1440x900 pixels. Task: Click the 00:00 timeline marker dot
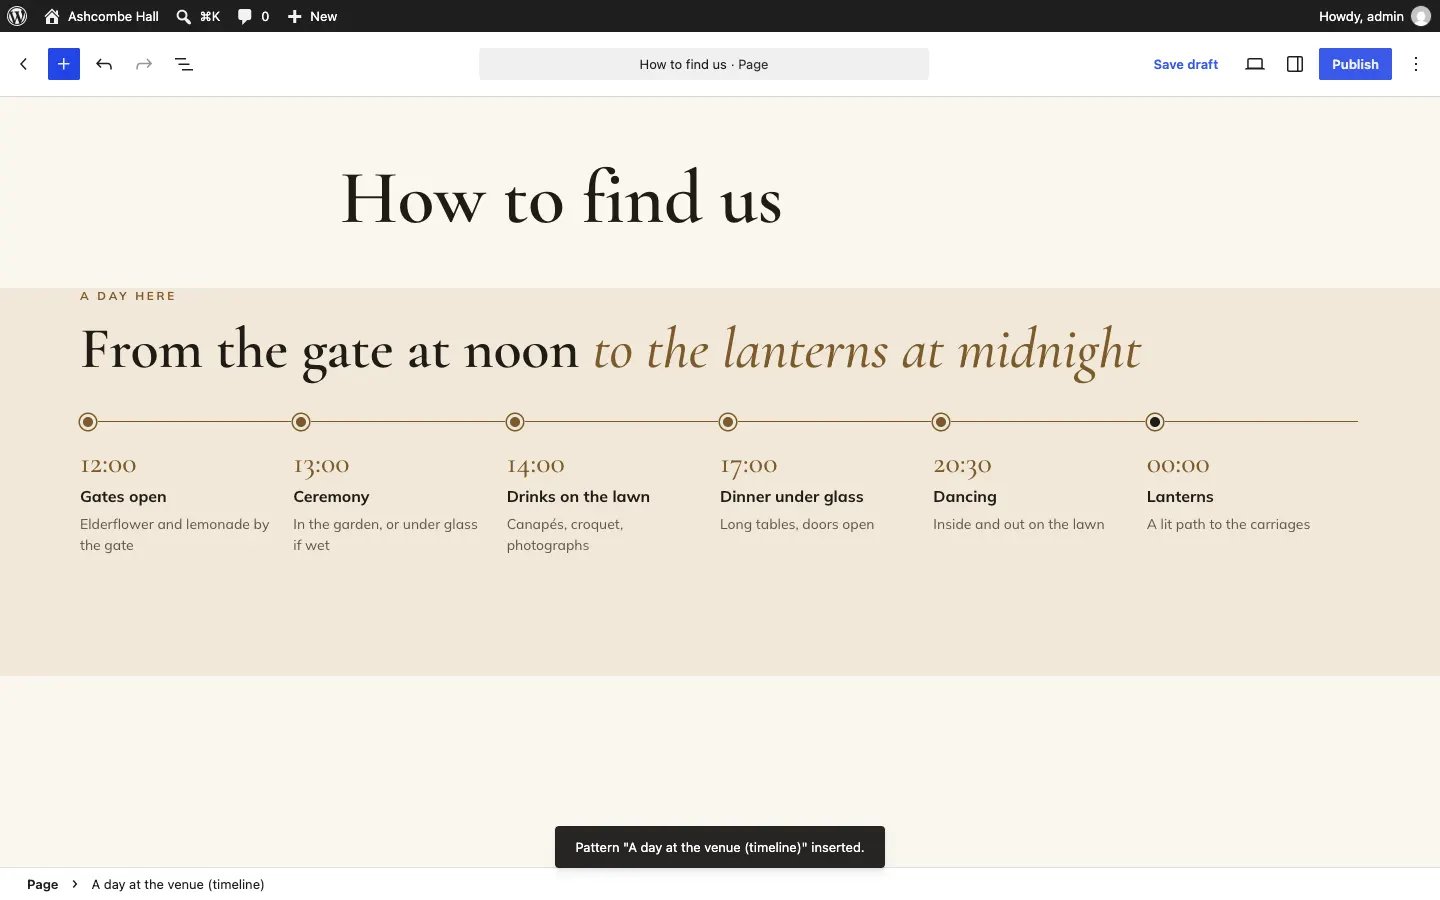[1155, 422]
